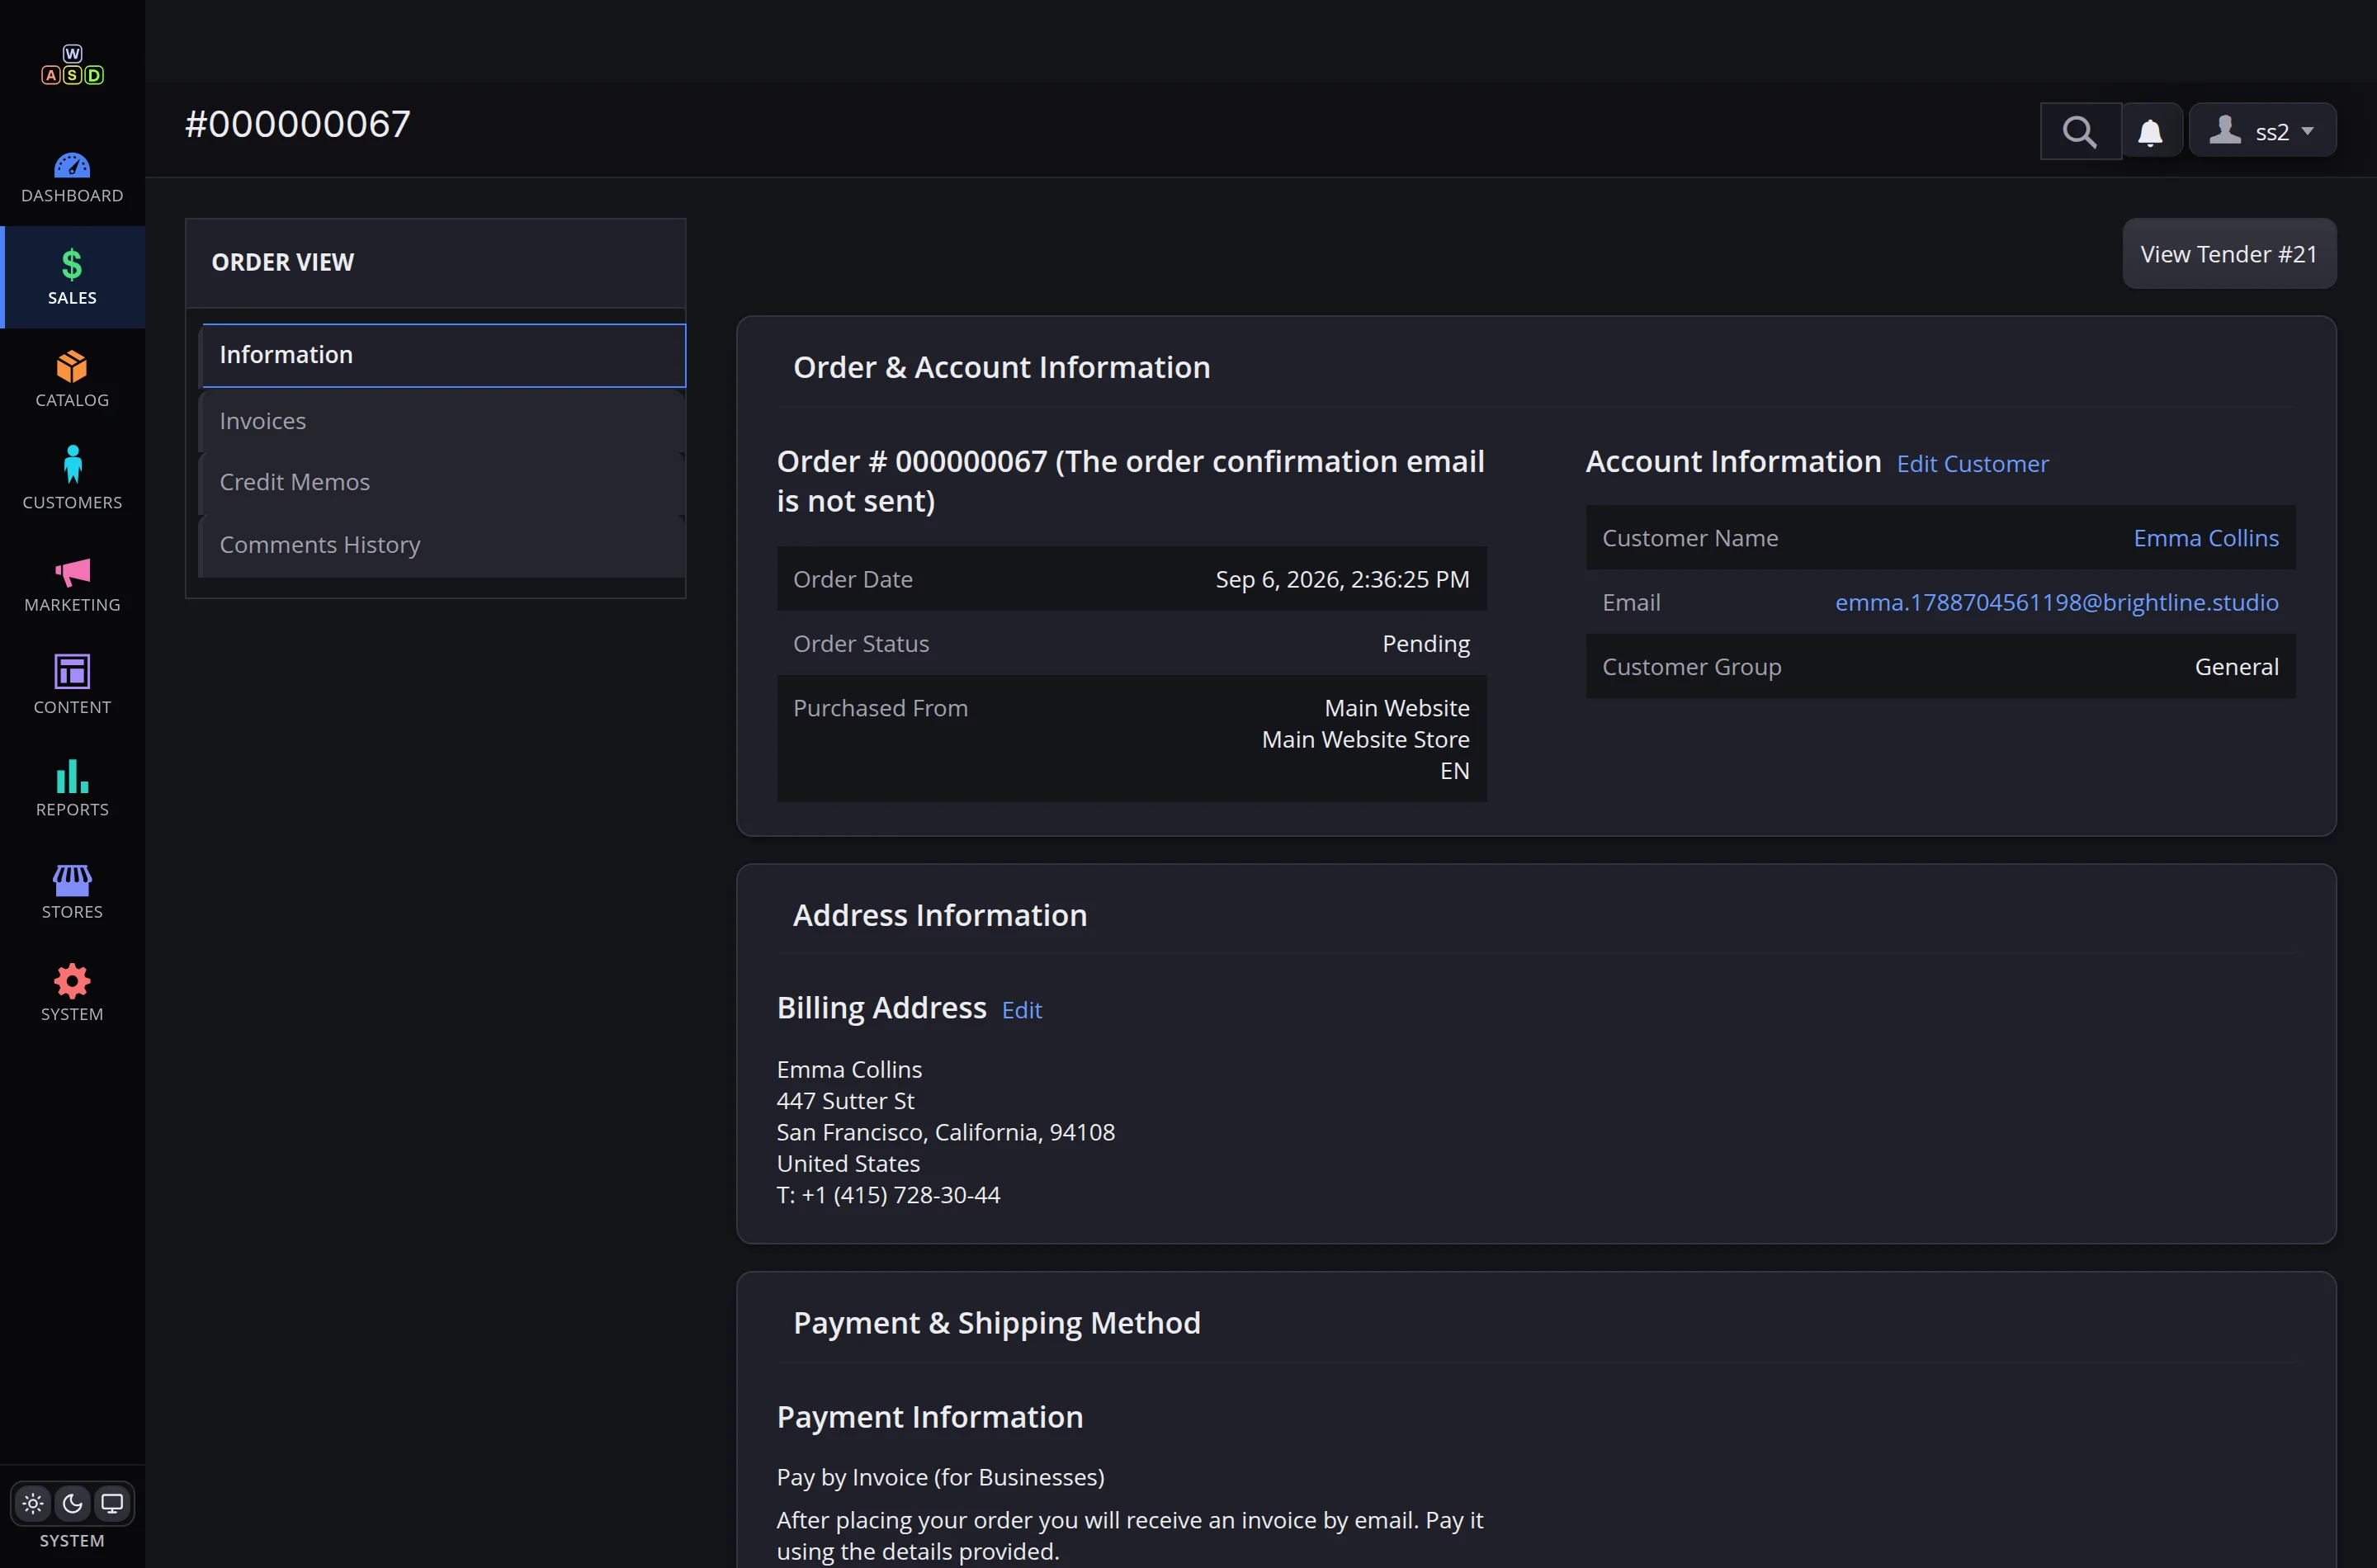Click the United States address line
The width and height of the screenshot is (2377, 1568).
pyautogui.click(x=848, y=1164)
